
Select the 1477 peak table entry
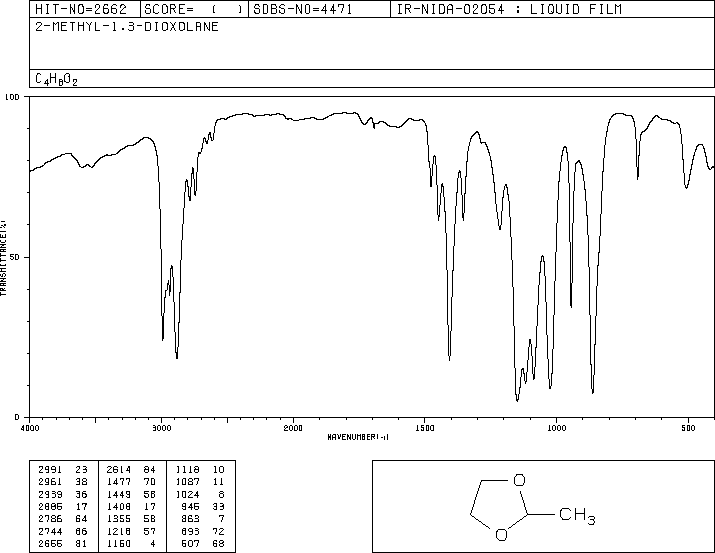click(x=131, y=482)
